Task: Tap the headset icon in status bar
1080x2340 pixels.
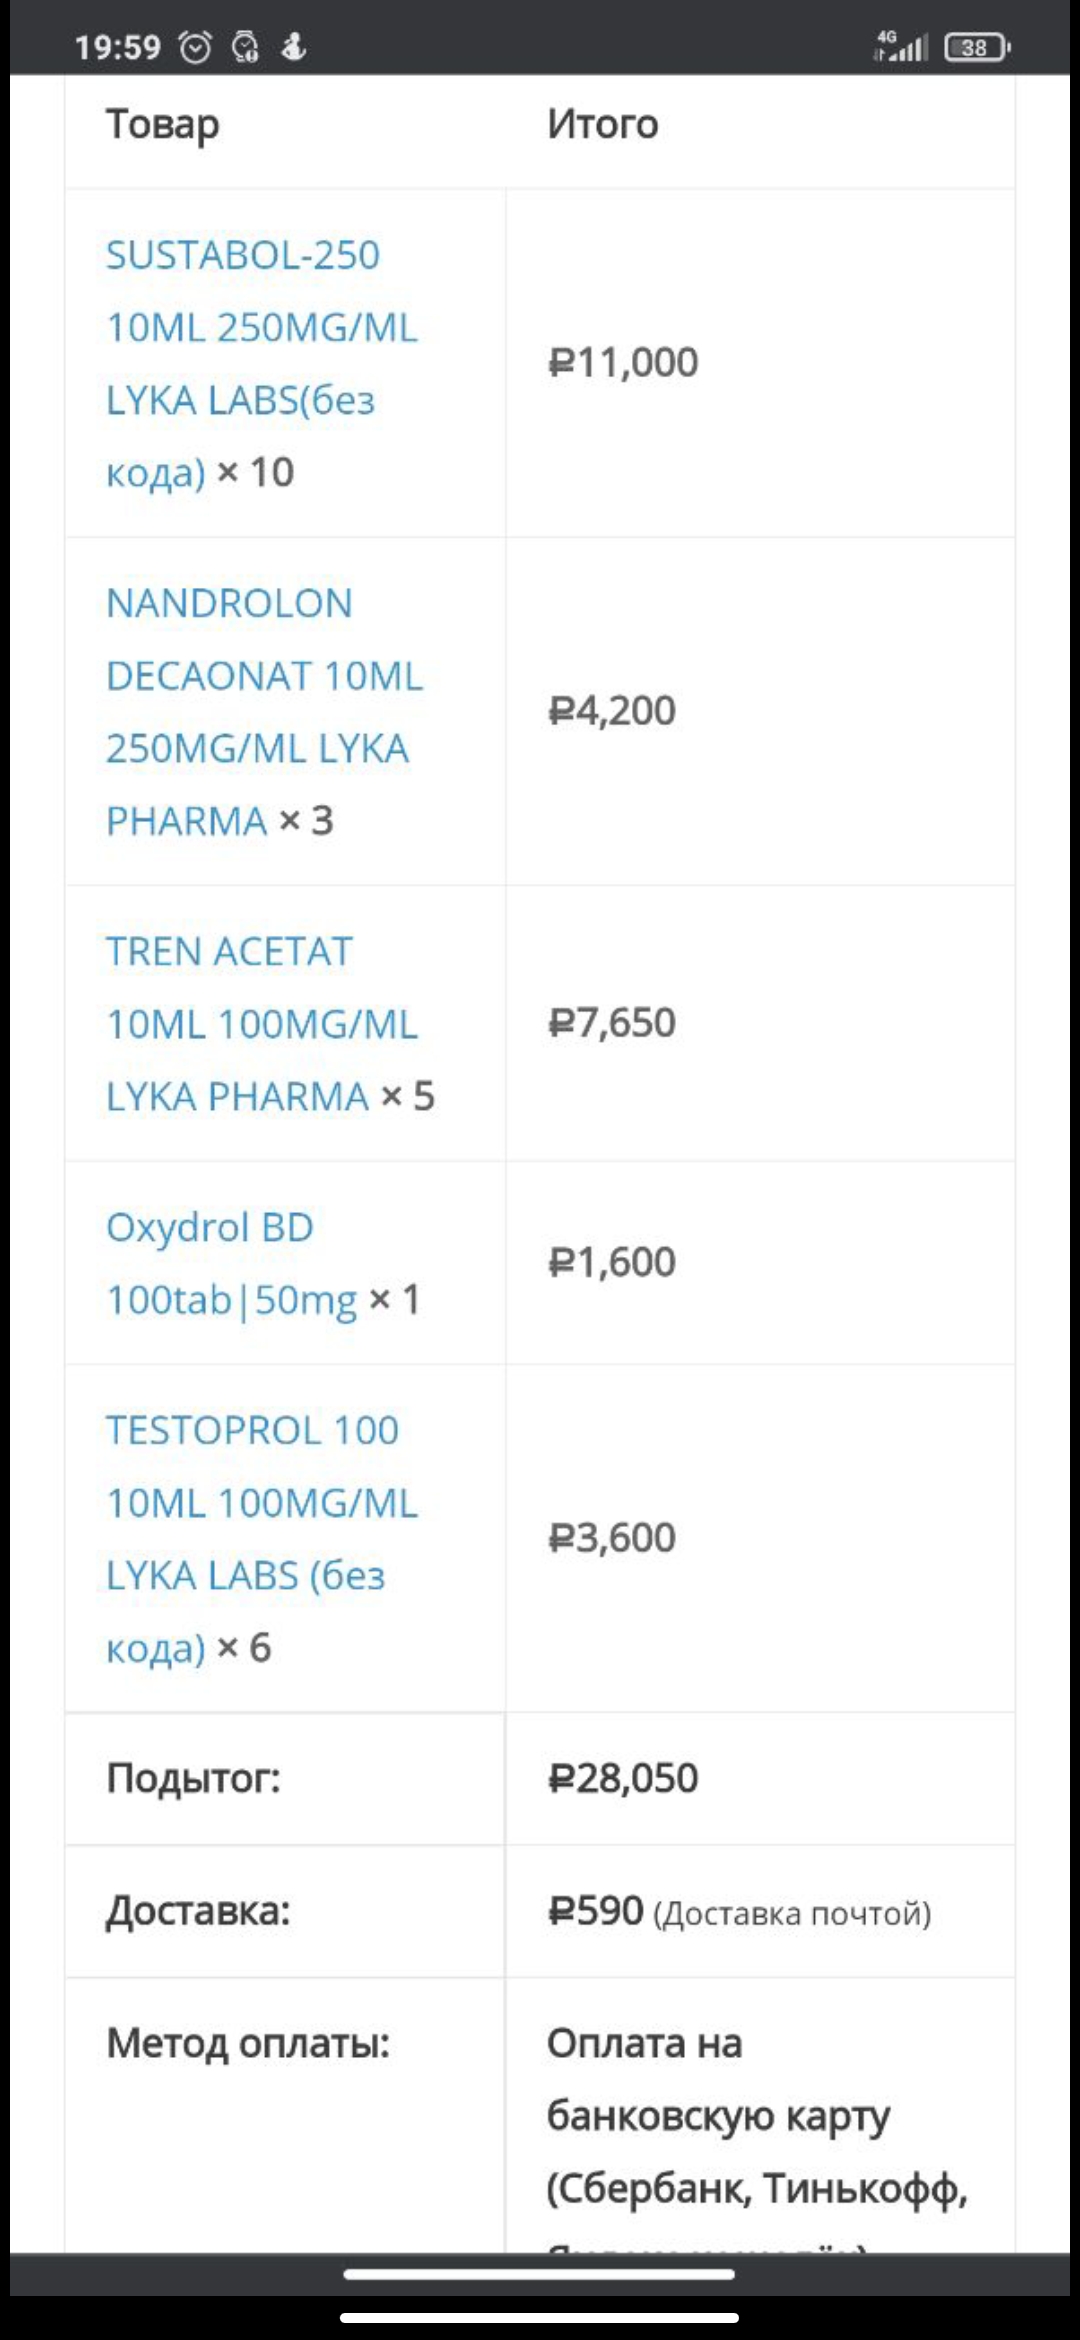Action: [245, 47]
